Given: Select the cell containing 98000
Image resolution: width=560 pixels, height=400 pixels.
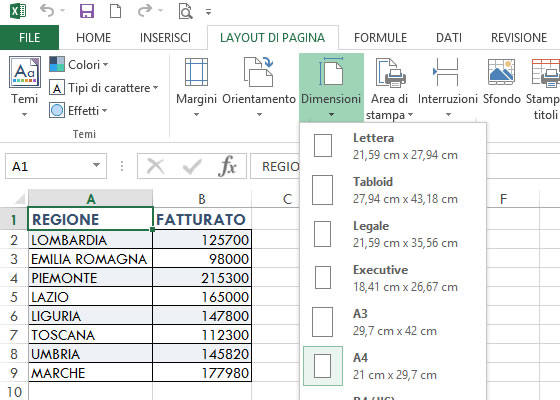Looking at the screenshot, I should pyautogui.click(x=202, y=259).
